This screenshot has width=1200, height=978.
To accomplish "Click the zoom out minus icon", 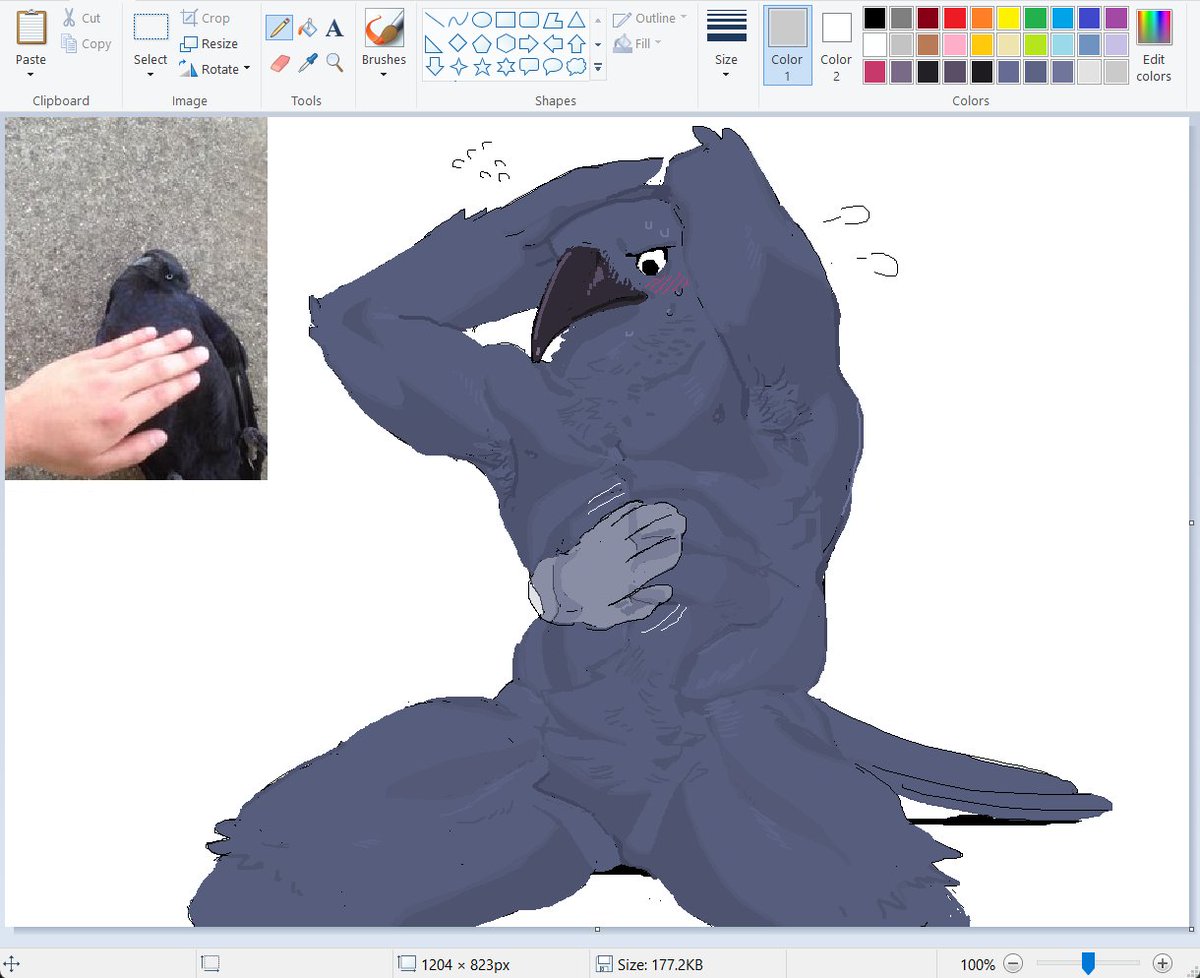I will 1012,964.
